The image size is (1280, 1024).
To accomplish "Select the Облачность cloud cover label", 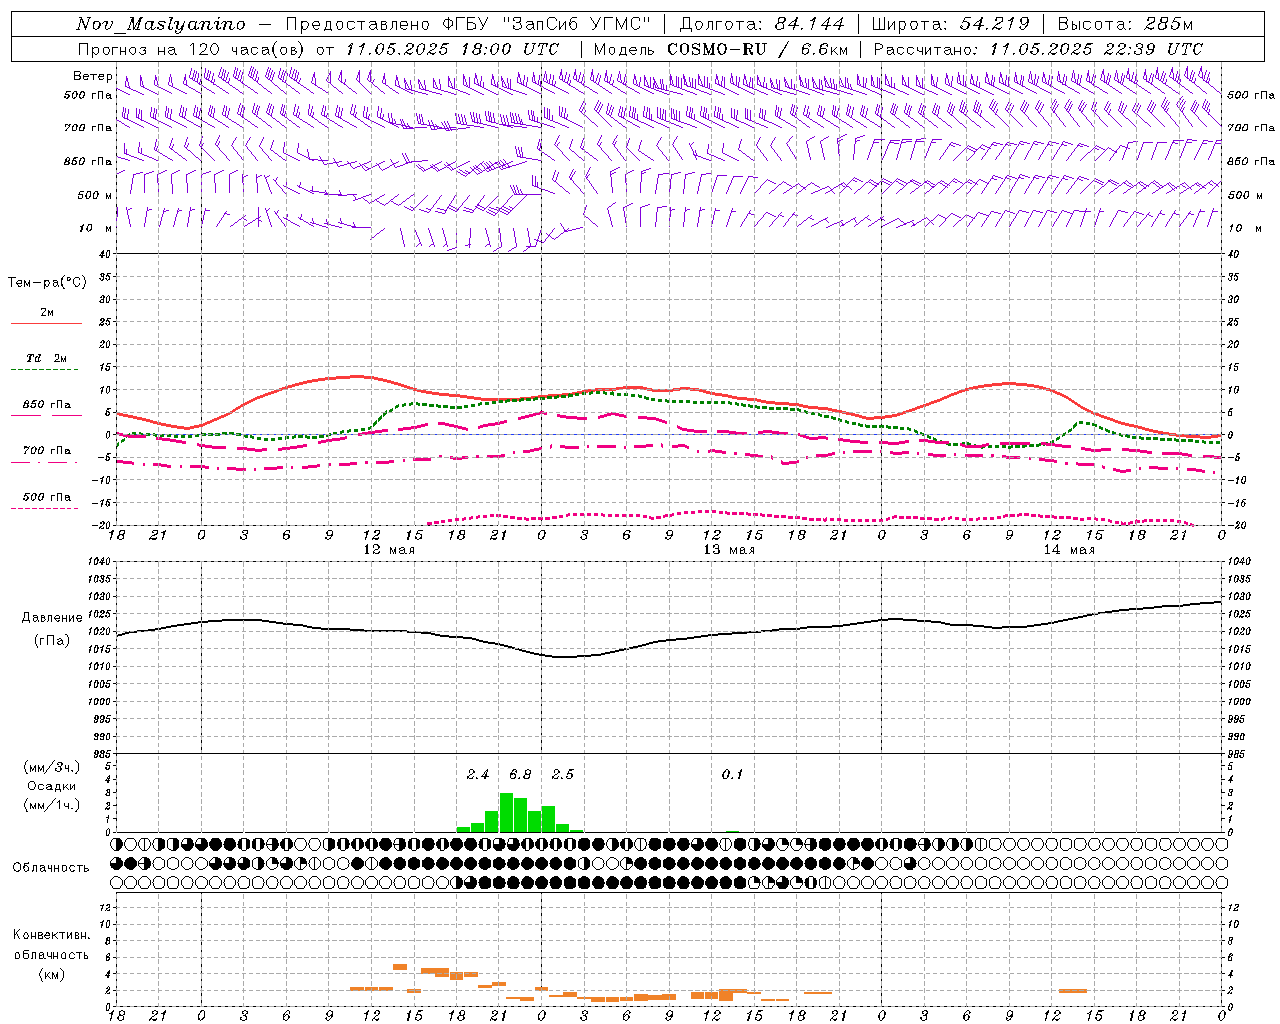I will tap(51, 868).
